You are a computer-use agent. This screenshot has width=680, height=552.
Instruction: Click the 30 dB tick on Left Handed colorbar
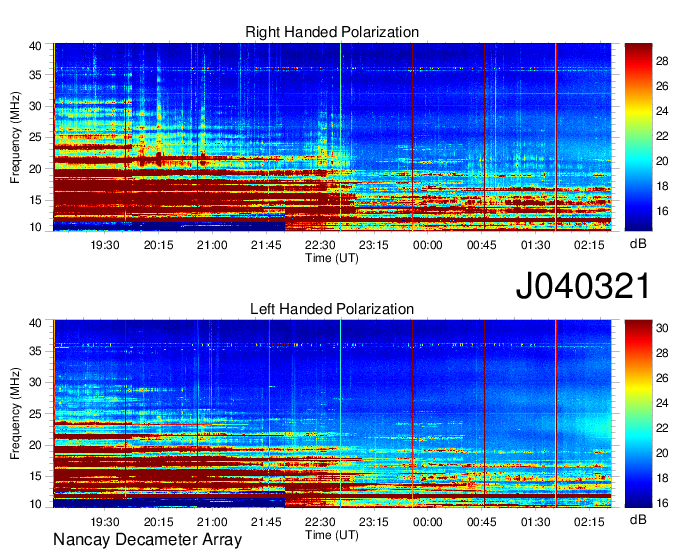(662, 328)
